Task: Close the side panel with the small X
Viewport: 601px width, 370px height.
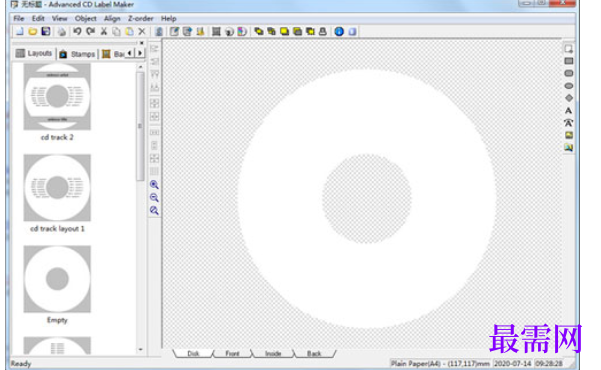Action: 141,43
